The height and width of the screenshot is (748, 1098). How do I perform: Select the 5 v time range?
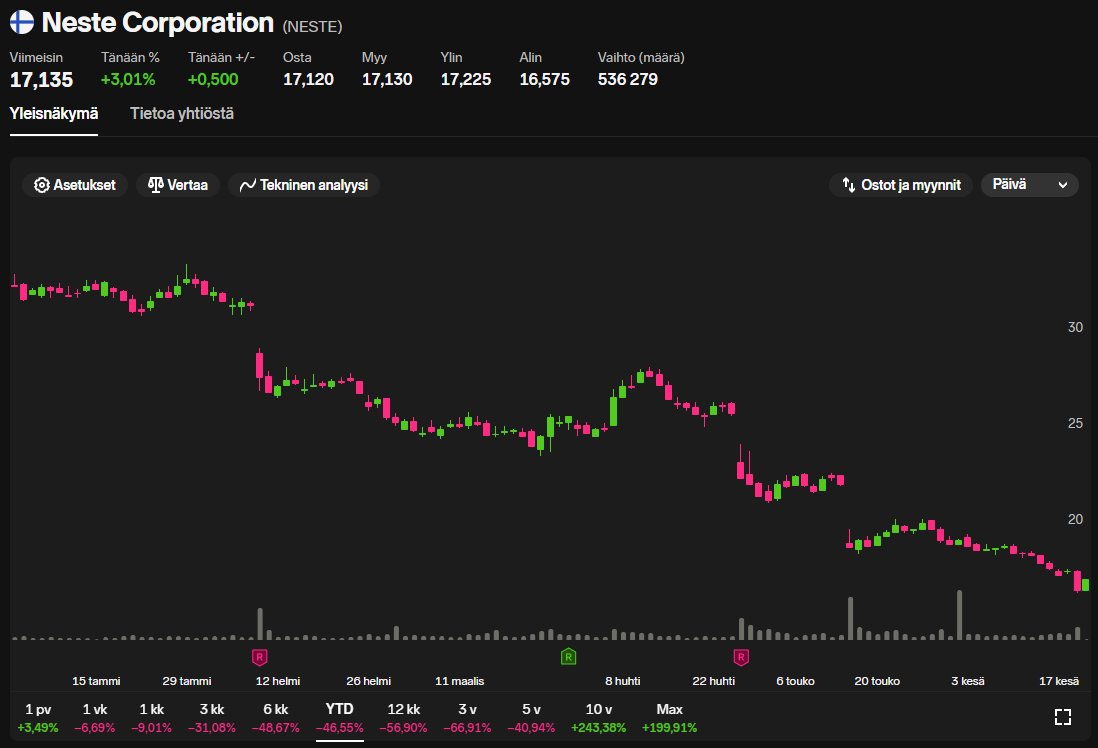[531, 718]
